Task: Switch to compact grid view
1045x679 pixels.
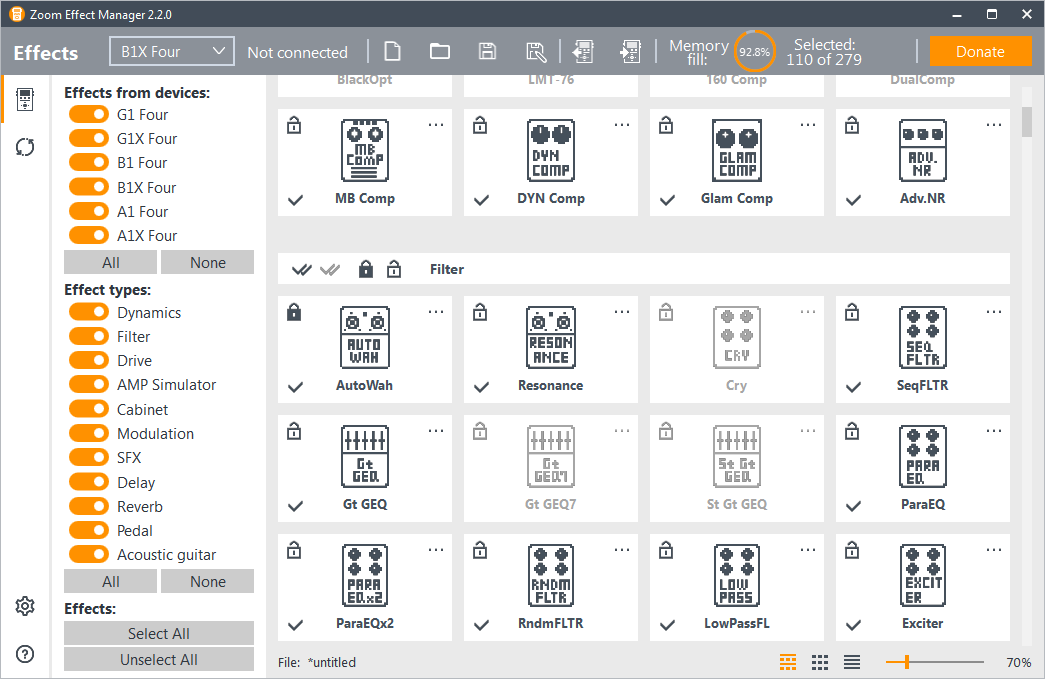Action: click(820, 662)
